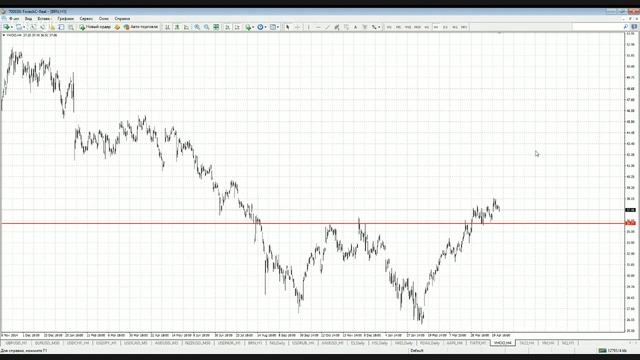Open the Справка menu
The image size is (640, 360).
point(122,18)
